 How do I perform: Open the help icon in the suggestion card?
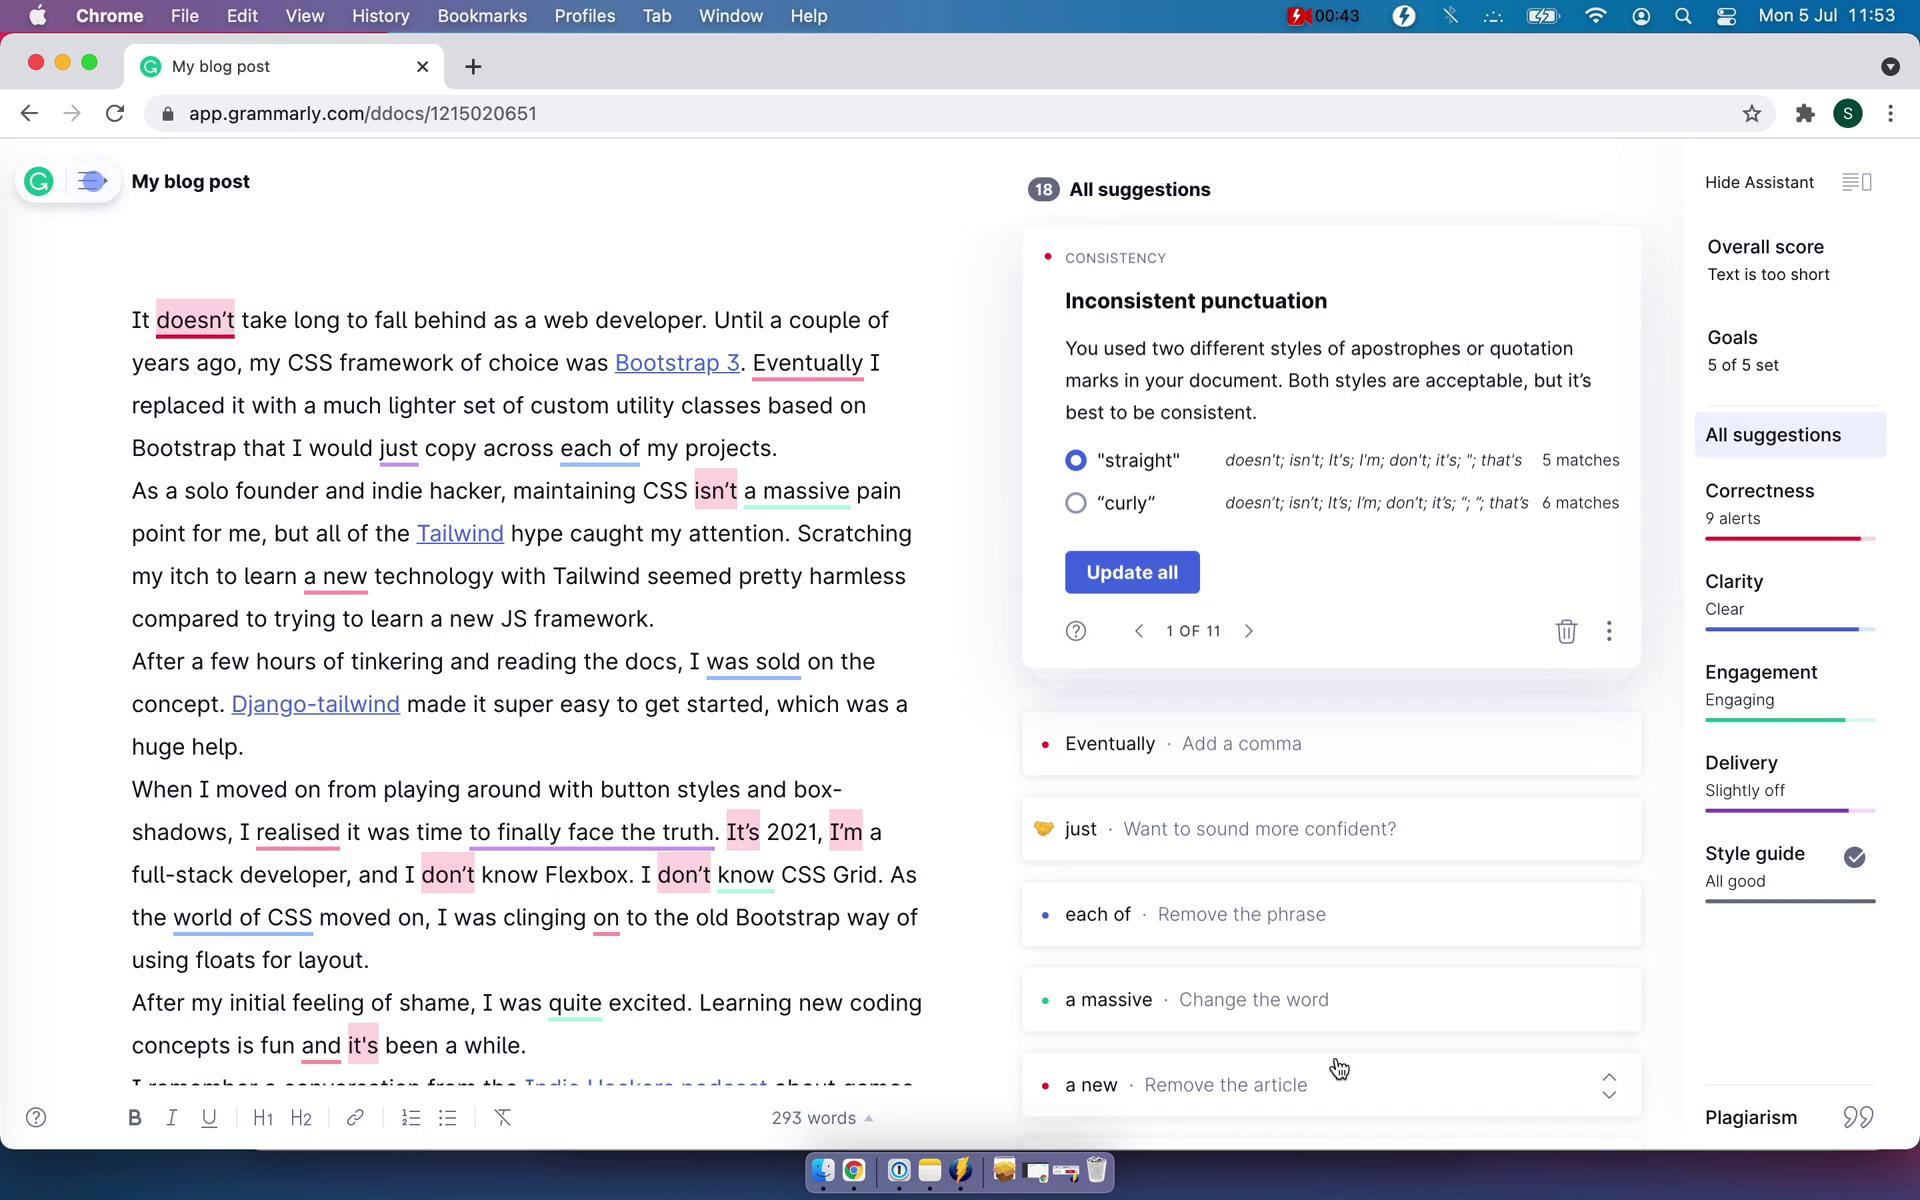[1076, 631]
